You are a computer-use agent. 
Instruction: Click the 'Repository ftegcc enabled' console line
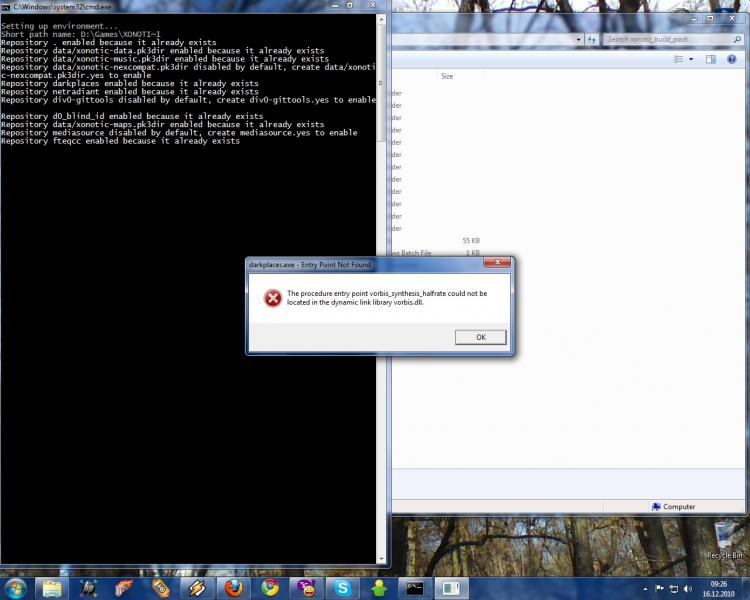pyautogui.click(x=121, y=141)
